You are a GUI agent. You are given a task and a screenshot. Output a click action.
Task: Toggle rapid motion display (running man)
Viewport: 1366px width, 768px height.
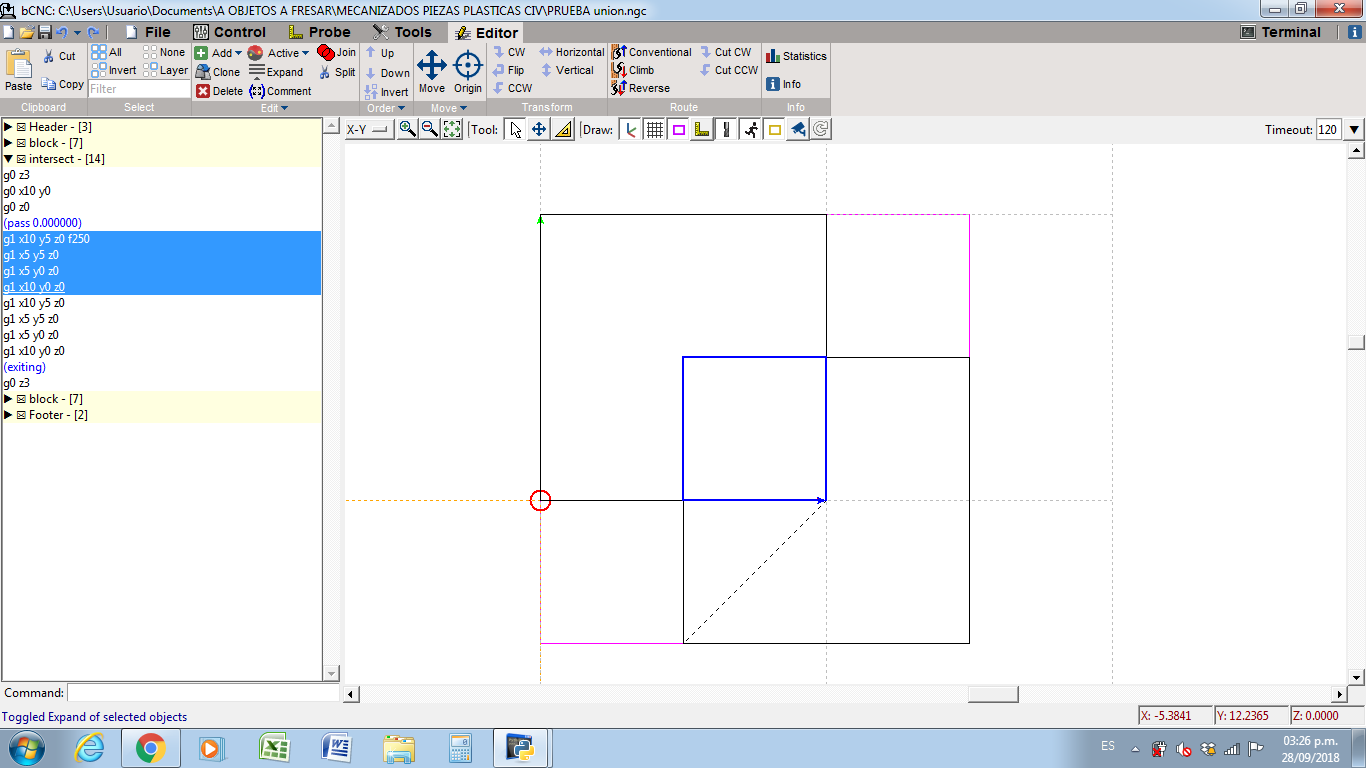pos(750,129)
